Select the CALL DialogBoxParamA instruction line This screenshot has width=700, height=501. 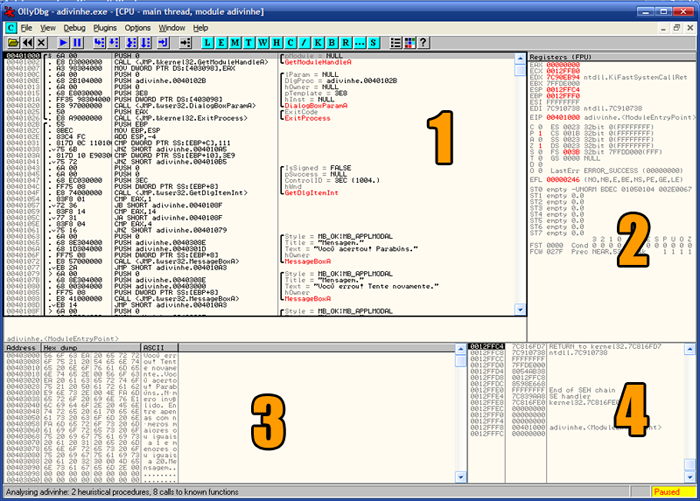(x=259, y=106)
